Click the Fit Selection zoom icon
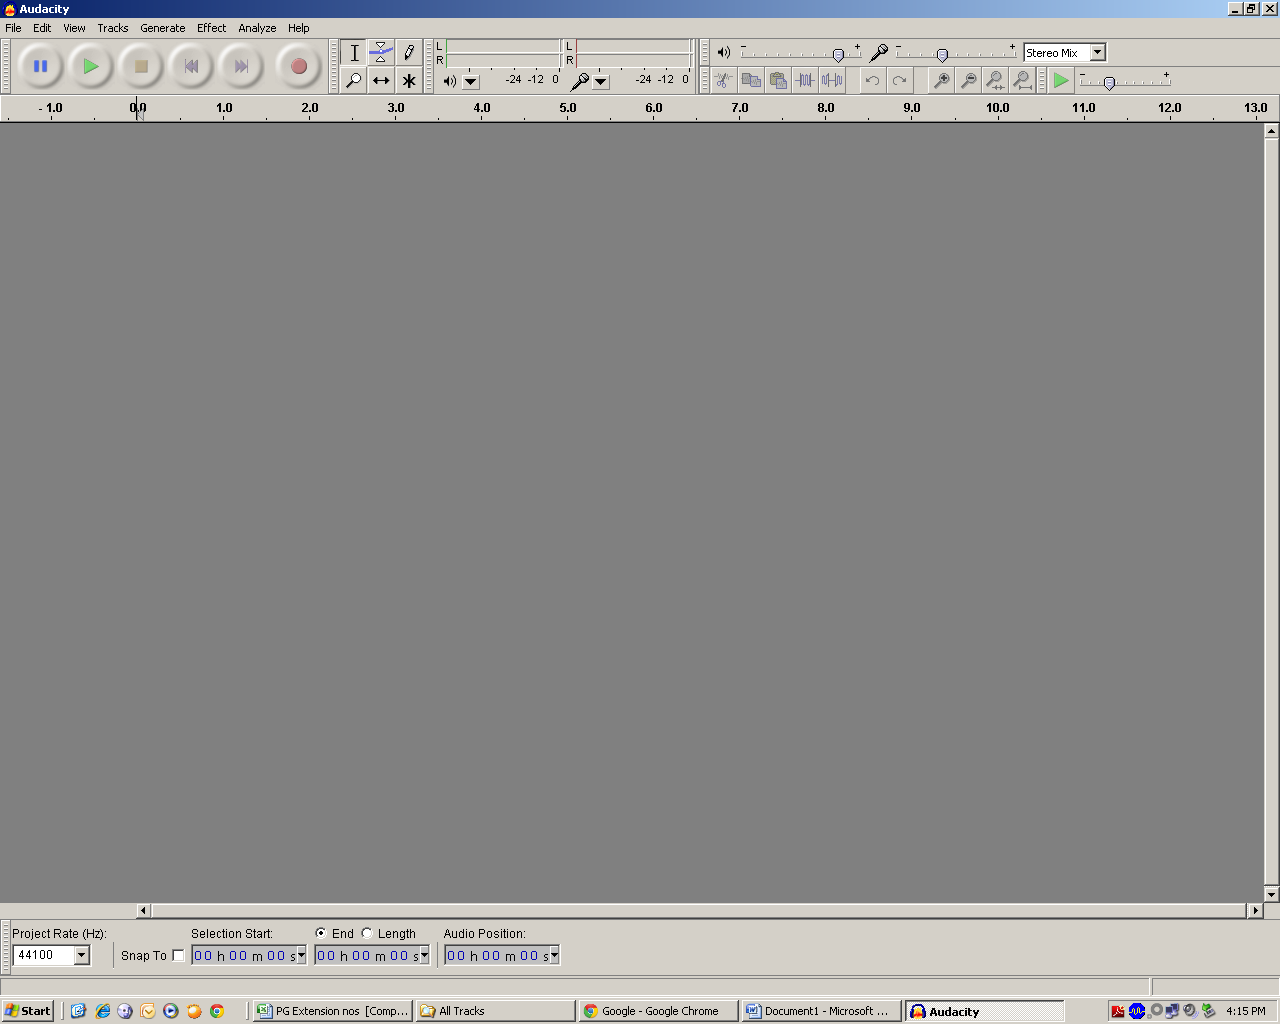Viewport: 1280px width, 1024px height. [x=995, y=80]
